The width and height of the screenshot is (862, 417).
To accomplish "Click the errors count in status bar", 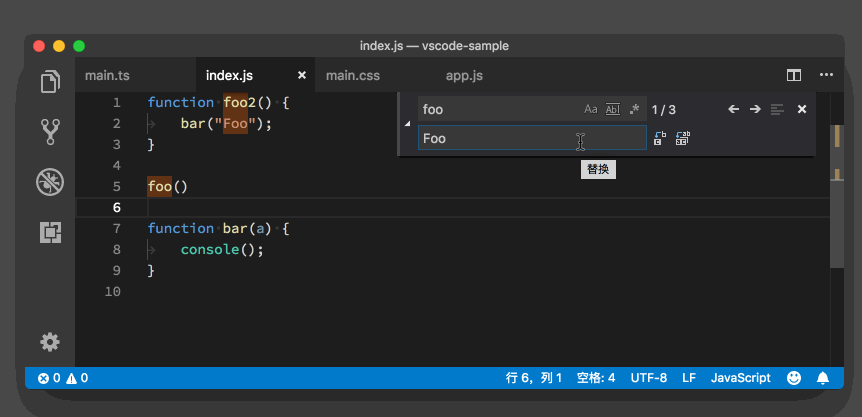I will click(x=49, y=378).
